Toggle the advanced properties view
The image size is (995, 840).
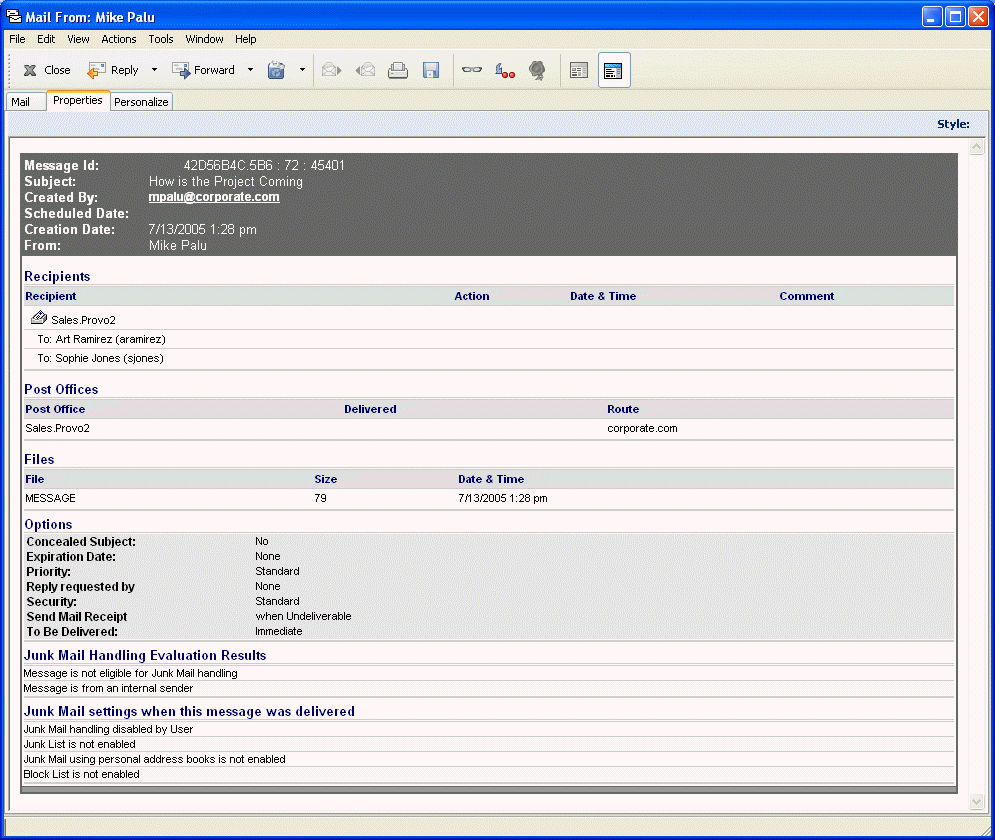pyautogui.click(x=614, y=70)
